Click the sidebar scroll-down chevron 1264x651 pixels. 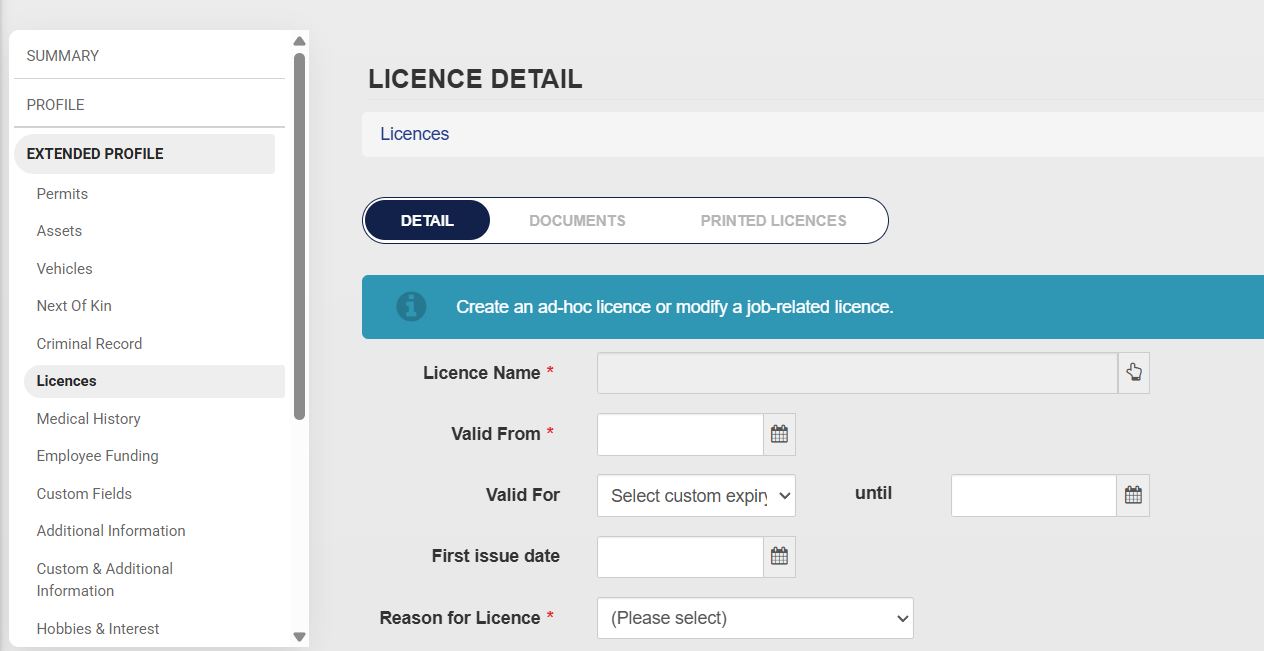(299, 637)
